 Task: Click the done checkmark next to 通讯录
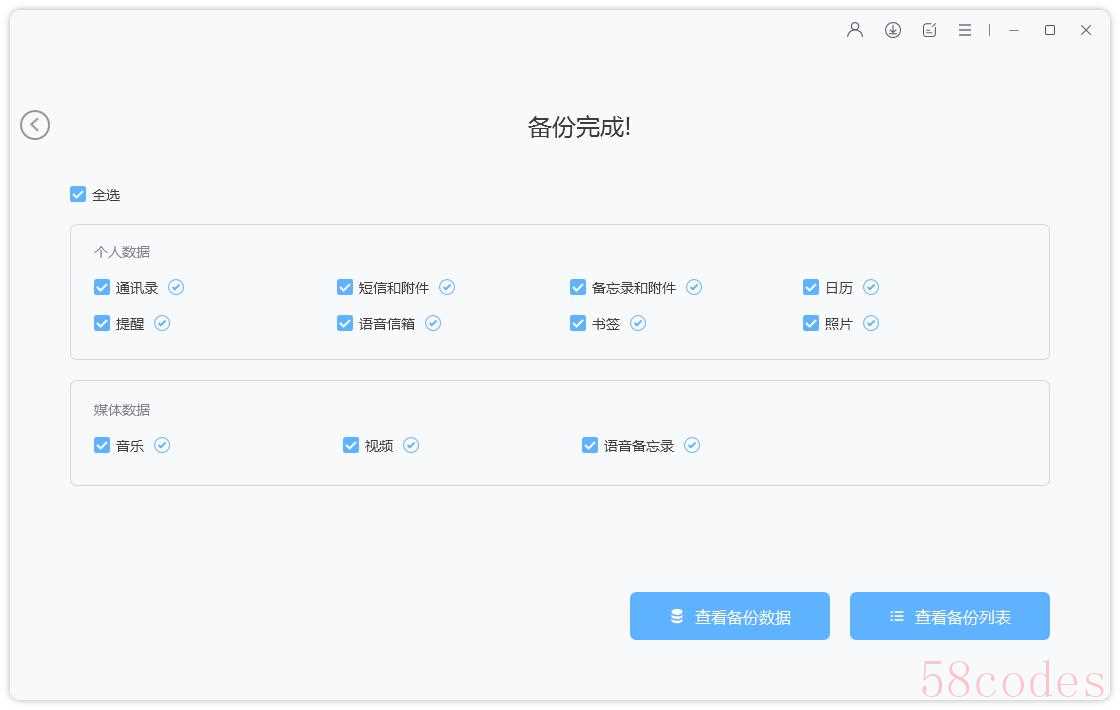[176, 287]
